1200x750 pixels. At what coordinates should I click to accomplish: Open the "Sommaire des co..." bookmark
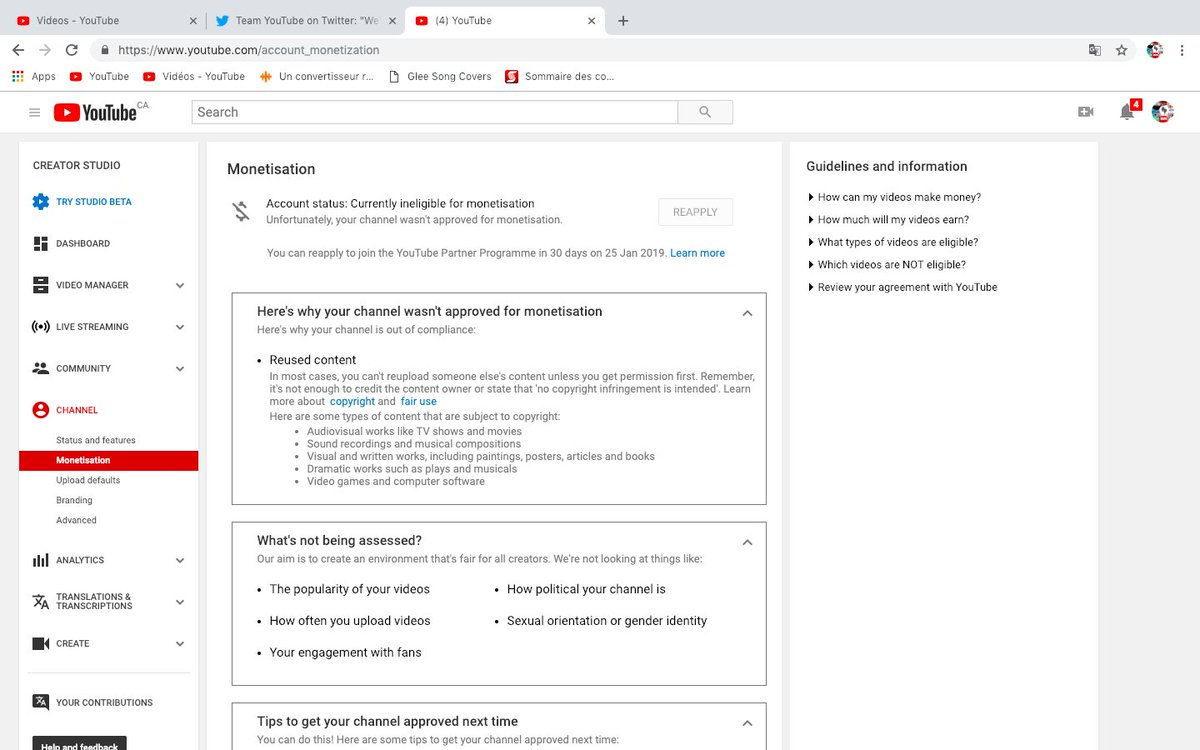coord(559,76)
